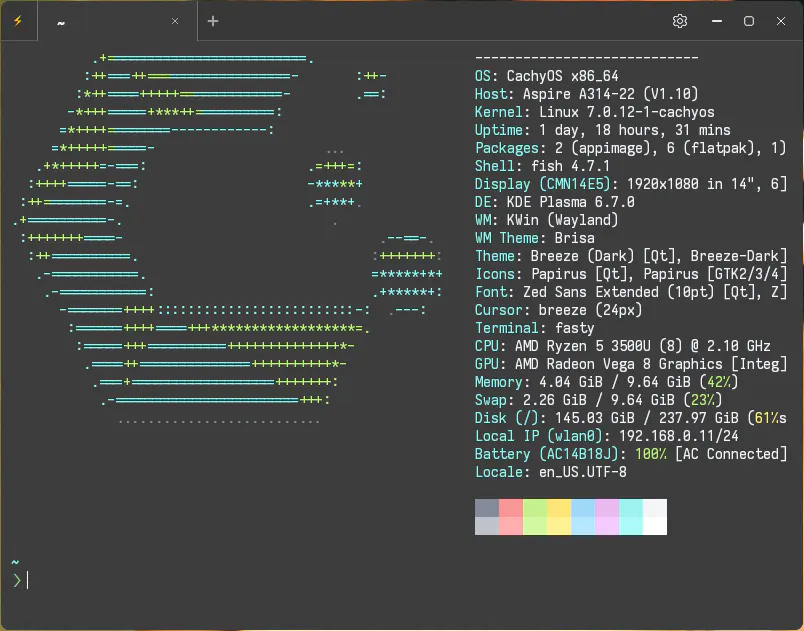Image resolution: width=804 pixels, height=631 pixels.
Task: Click the shell prompt input line
Action: [402, 580]
